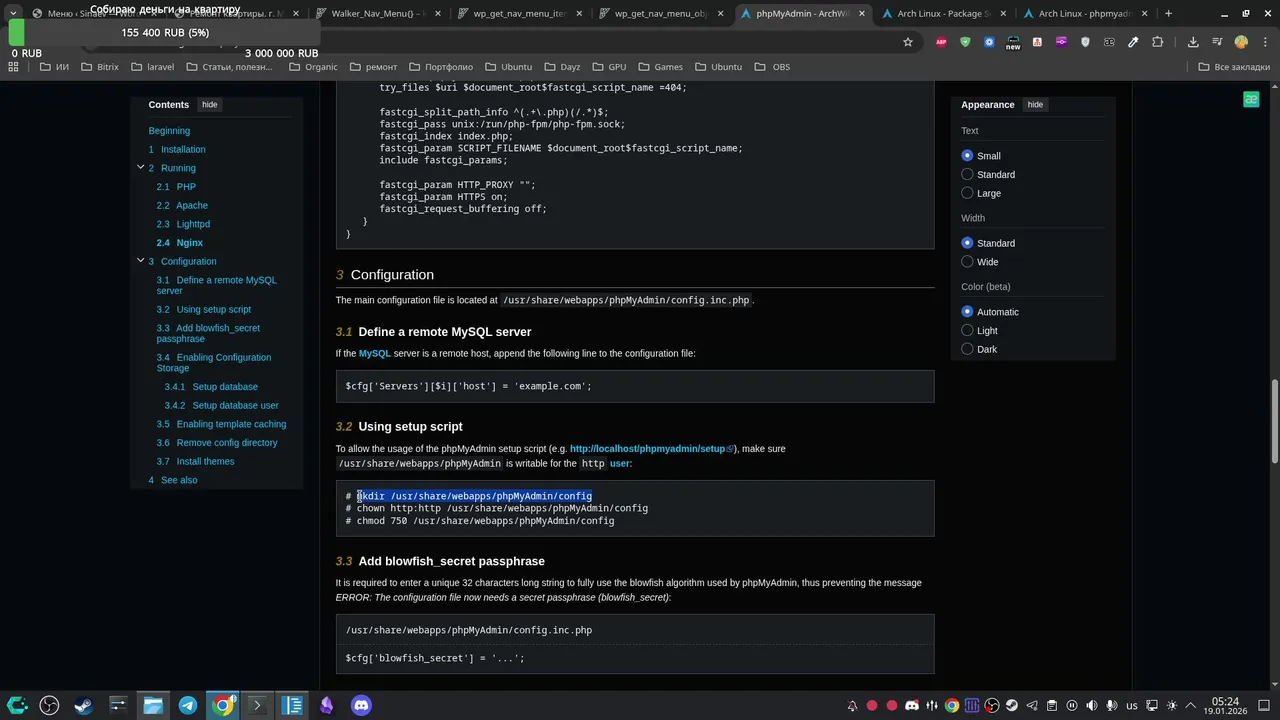Image resolution: width=1280 pixels, height=720 pixels.
Task: Select Standard width option
Action: coord(967,243)
